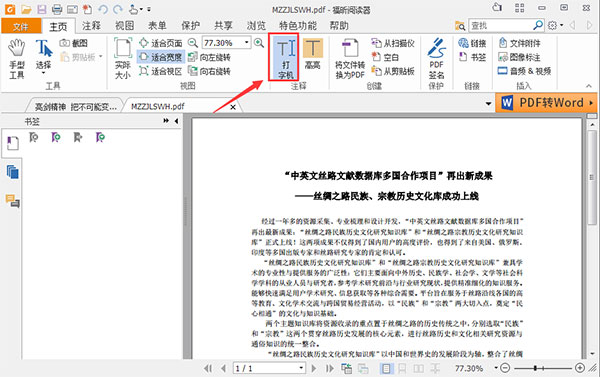The height and width of the screenshot is (377, 600).
Task: Switch to the 高剑精神 document tab
Action: coord(75,107)
